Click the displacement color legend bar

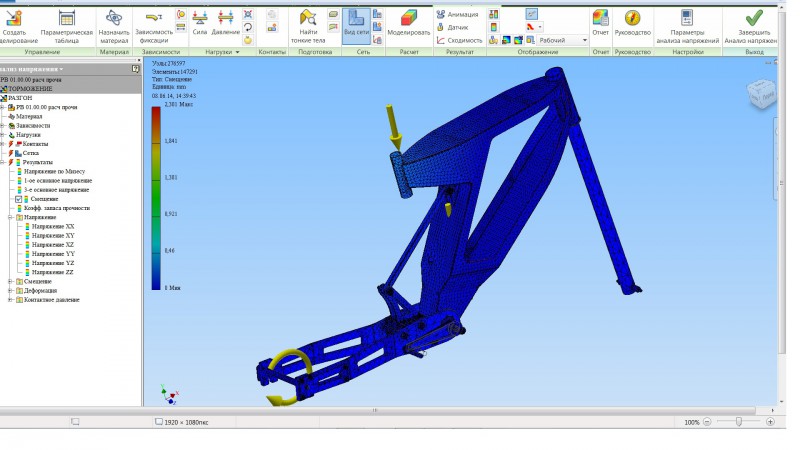[156, 198]
